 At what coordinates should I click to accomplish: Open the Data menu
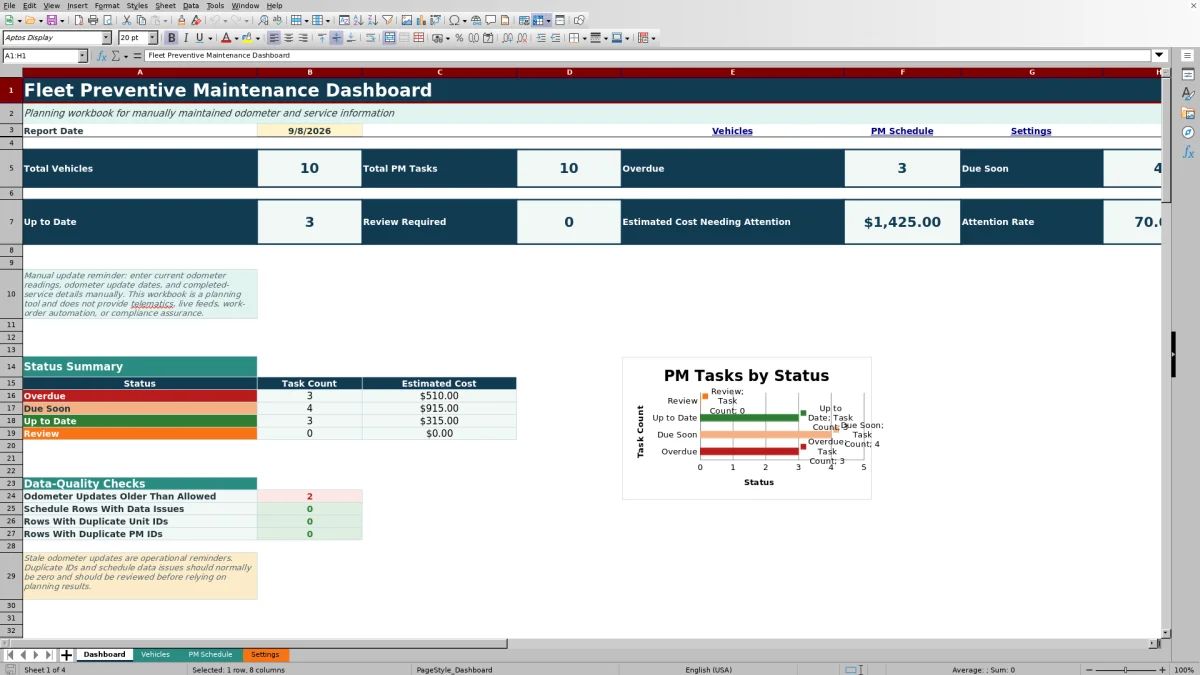click(x=191, y=6)
